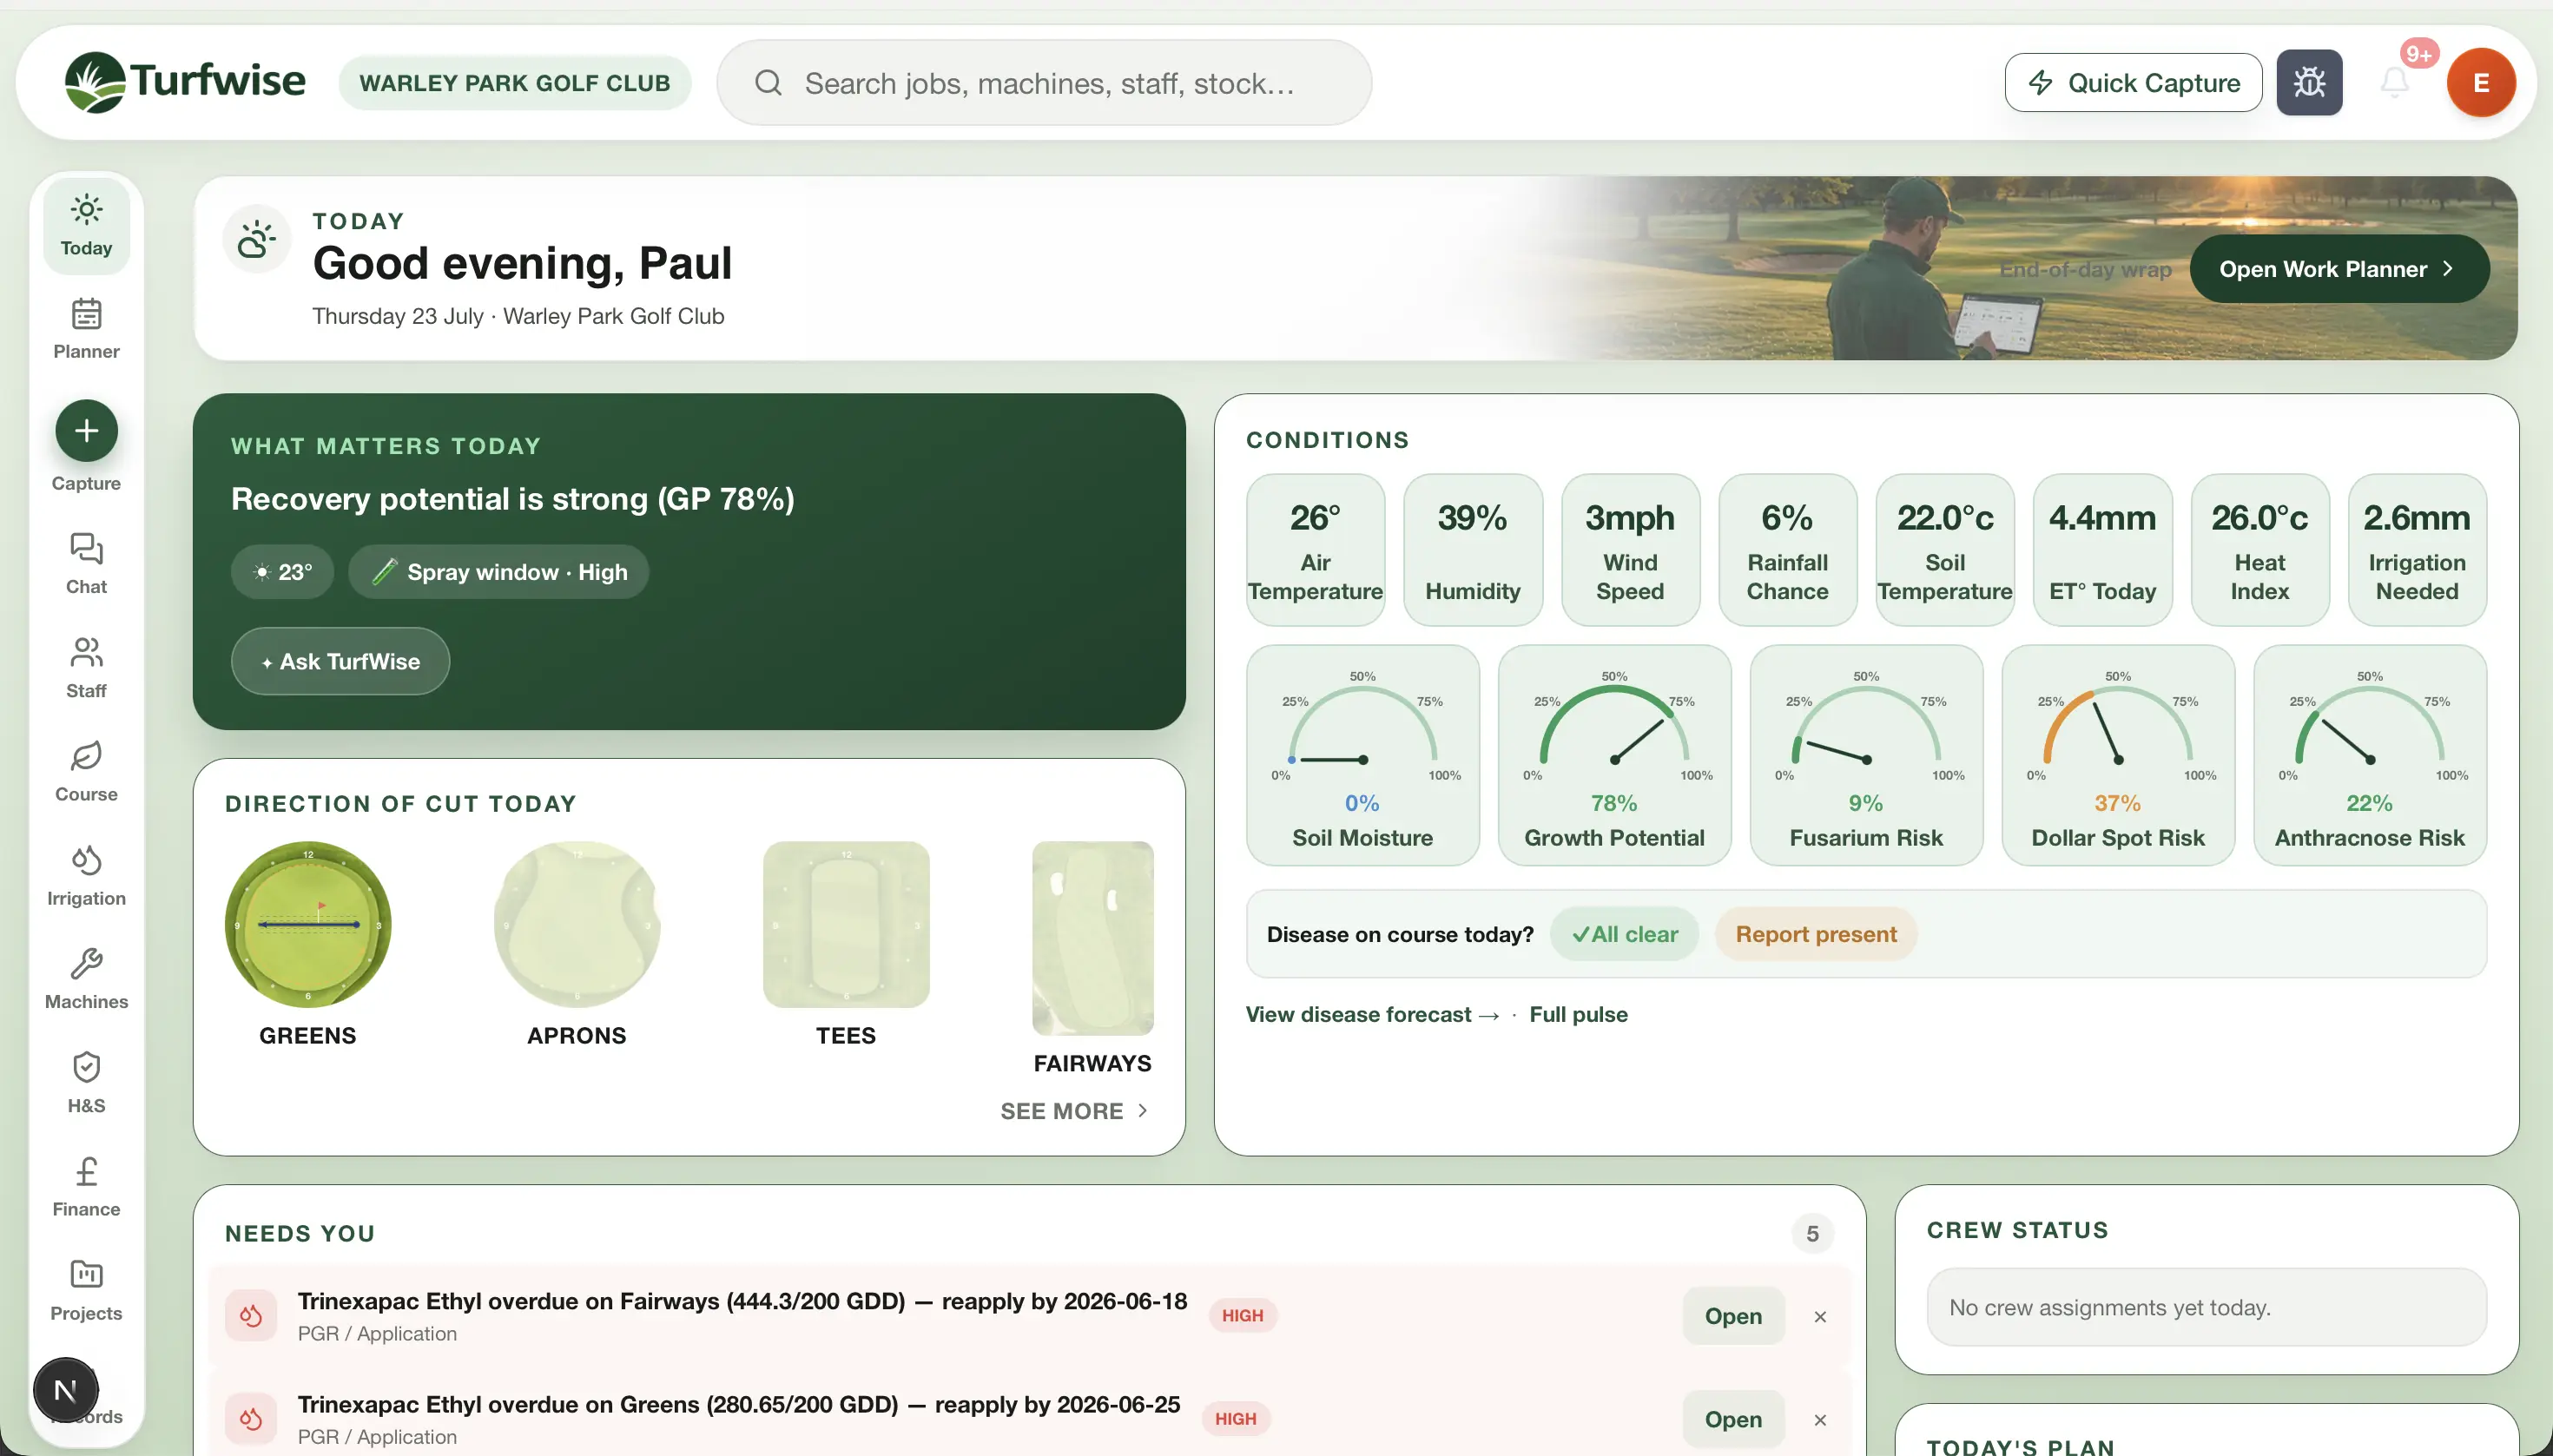
Task: Select the Greens cut direction thumbnail
Action: click(307, 924)
